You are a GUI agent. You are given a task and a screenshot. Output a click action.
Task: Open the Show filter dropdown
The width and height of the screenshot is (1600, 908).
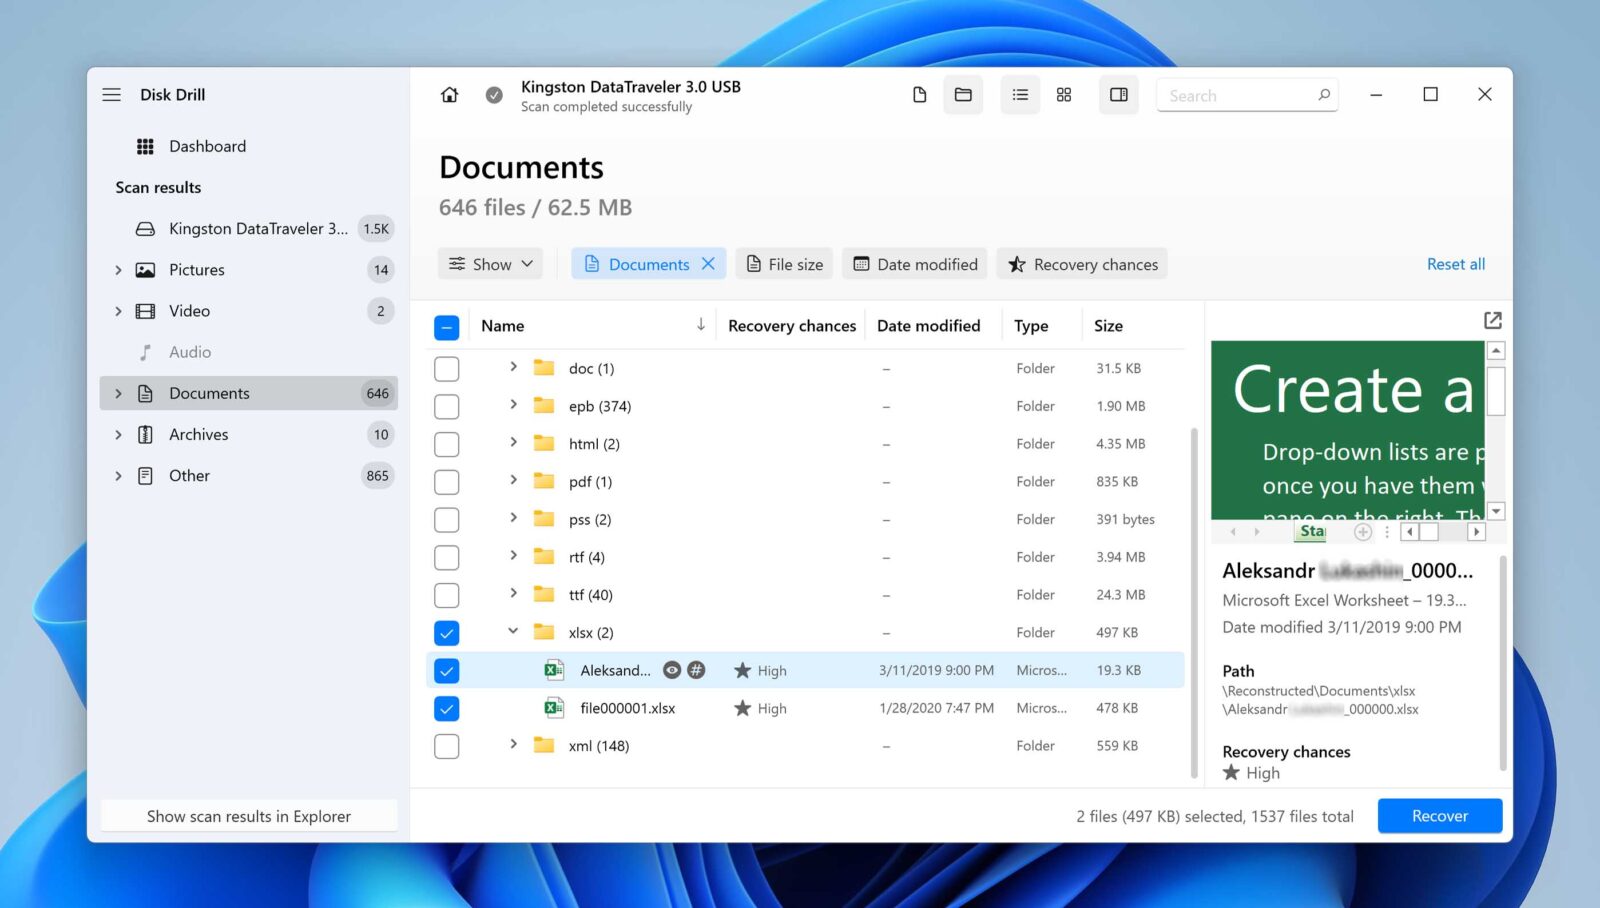[490, 263]
